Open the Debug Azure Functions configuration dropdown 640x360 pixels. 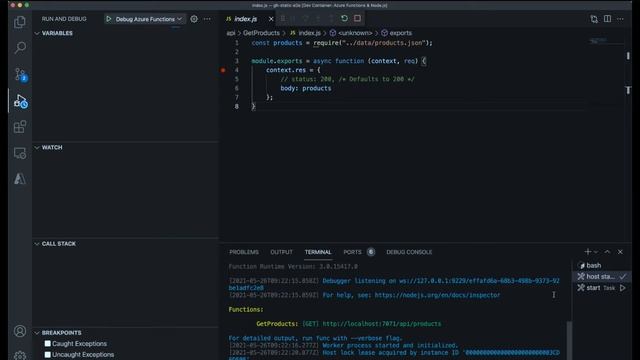(x=149, y=19)
